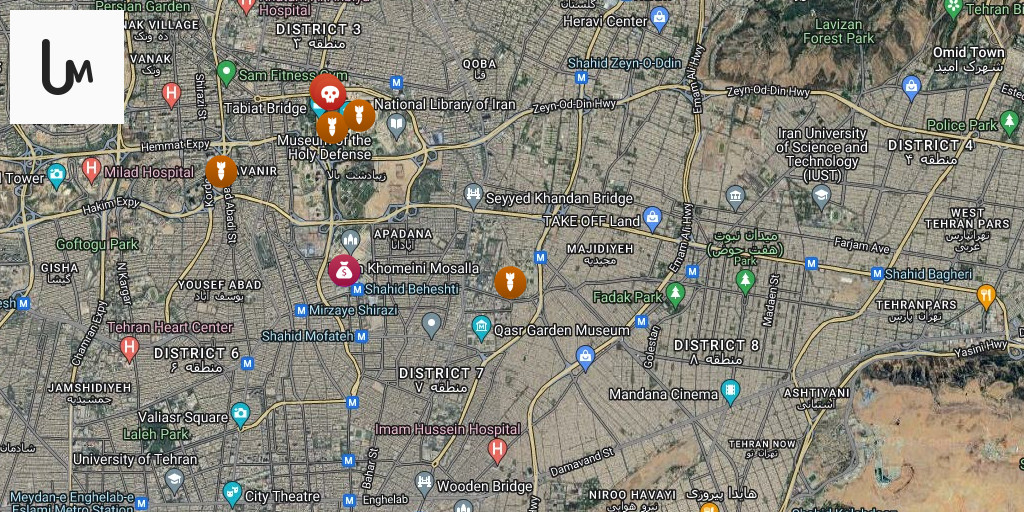Open the money bag marker at Khomeini Mosalla
Image resolution: width=1024 pixels, height=512 pixels.
coord(344,270)
